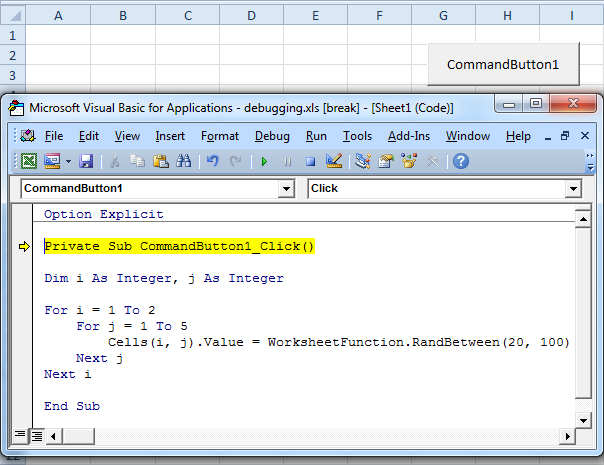Open the Format menu
This screenshot has width=604, height=465.
click(220, 136)
